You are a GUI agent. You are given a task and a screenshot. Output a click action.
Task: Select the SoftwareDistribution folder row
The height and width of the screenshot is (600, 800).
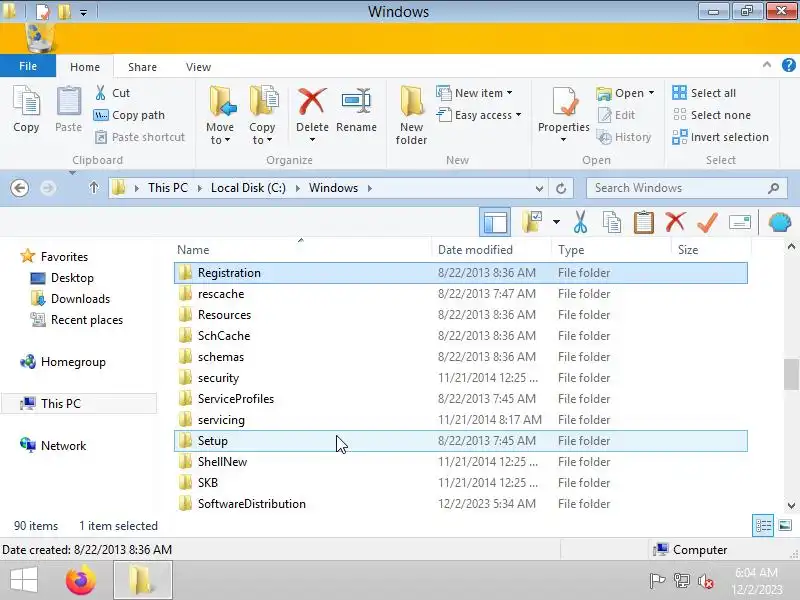[461, 504]
